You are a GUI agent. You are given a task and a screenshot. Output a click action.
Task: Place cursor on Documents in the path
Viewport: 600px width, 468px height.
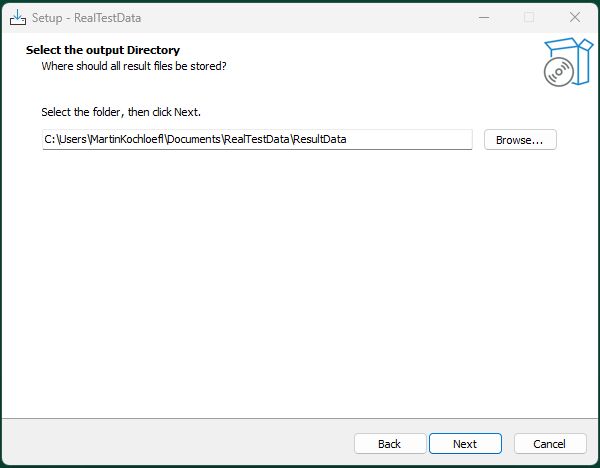tap(194, 139)
